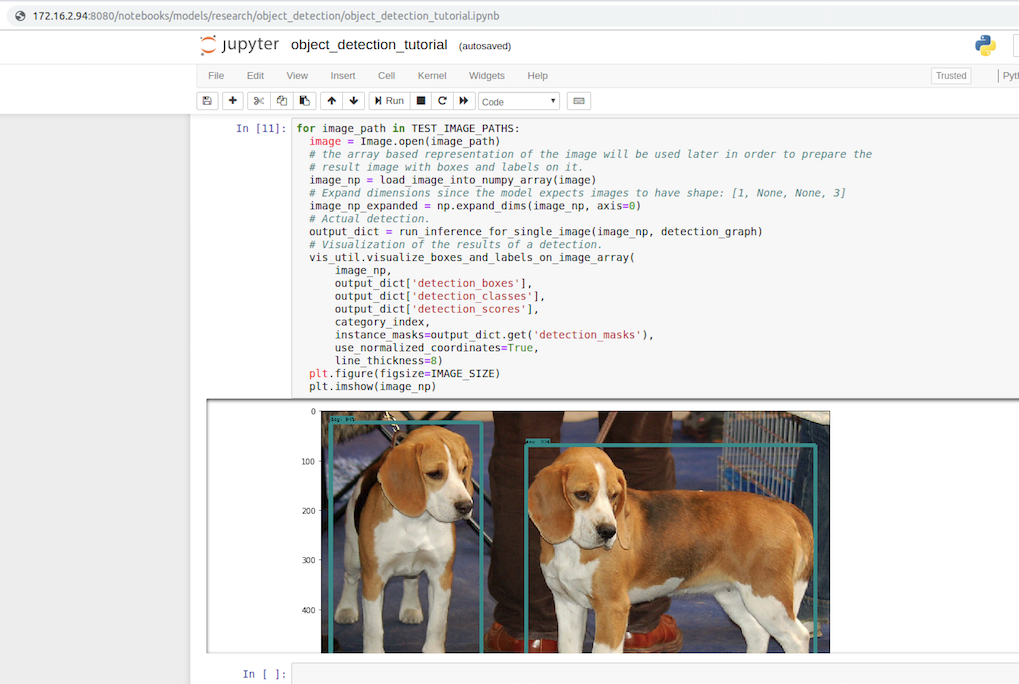
Task: Restart the kernel via the circular arrow icon
Action: pyautogui.click(x=442, y=100)
